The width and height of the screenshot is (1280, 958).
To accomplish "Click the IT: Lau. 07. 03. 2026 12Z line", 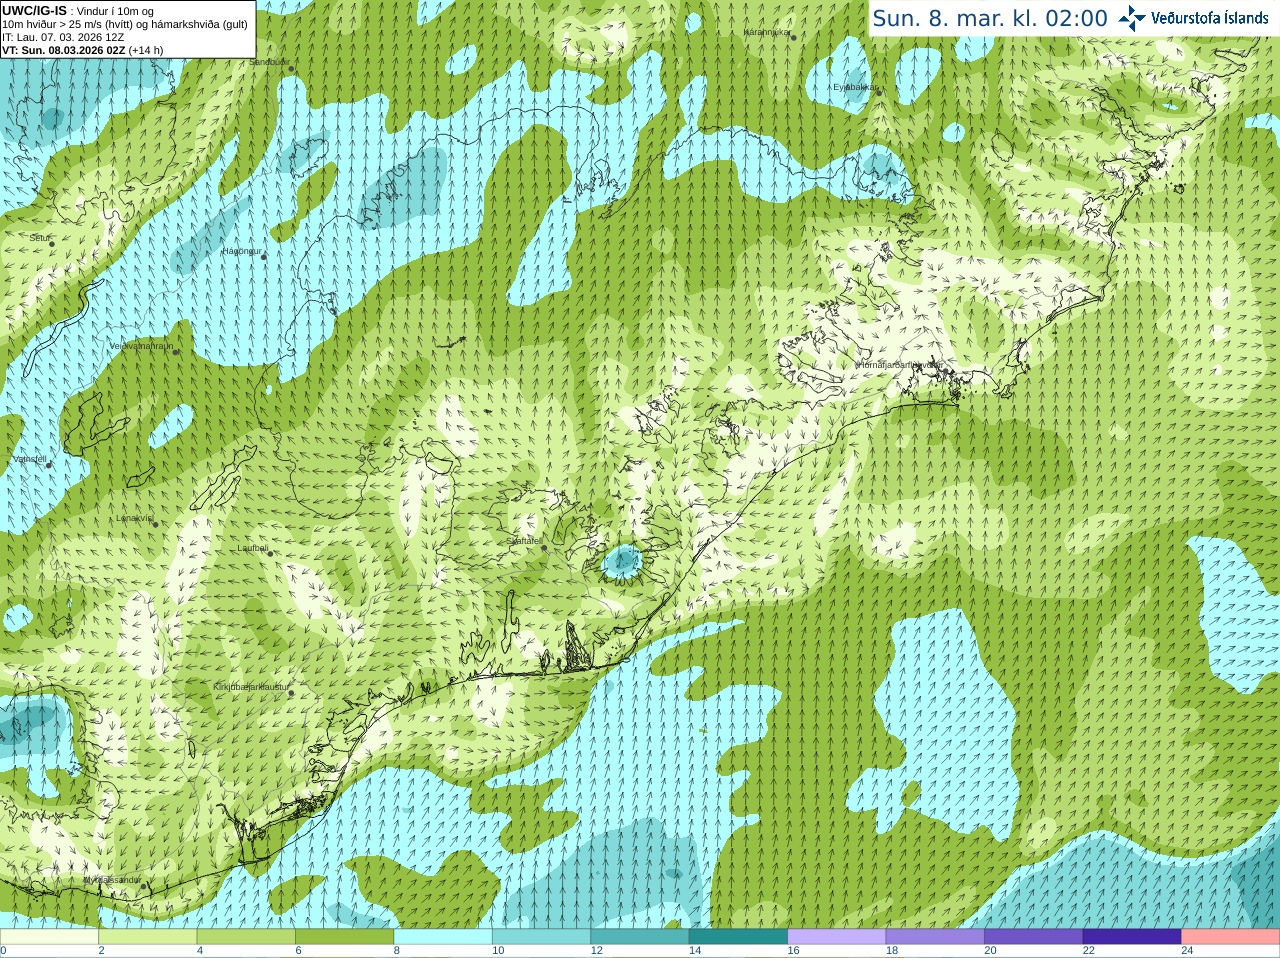I will click(63, 37).
